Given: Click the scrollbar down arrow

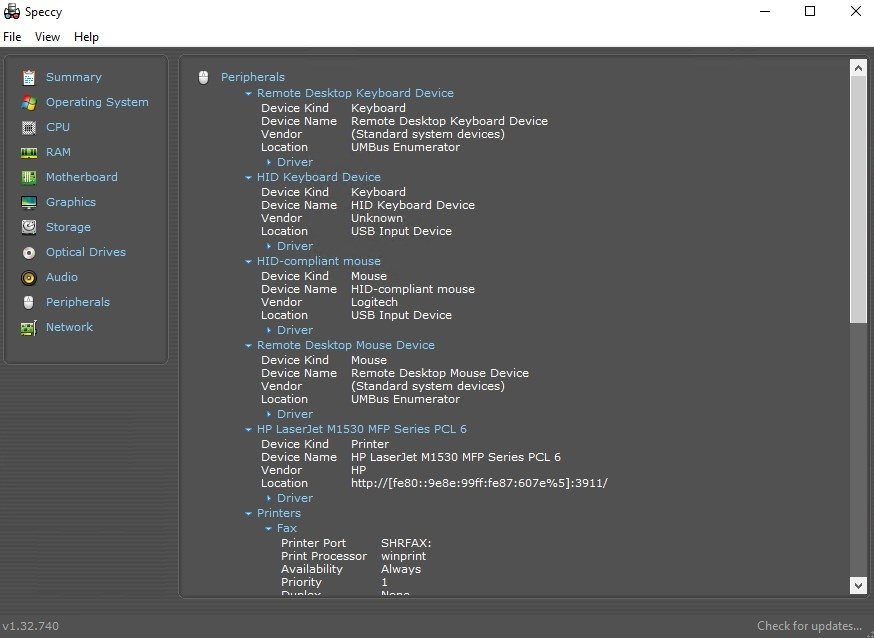Looking at the screenshot, I should (858, 586).
